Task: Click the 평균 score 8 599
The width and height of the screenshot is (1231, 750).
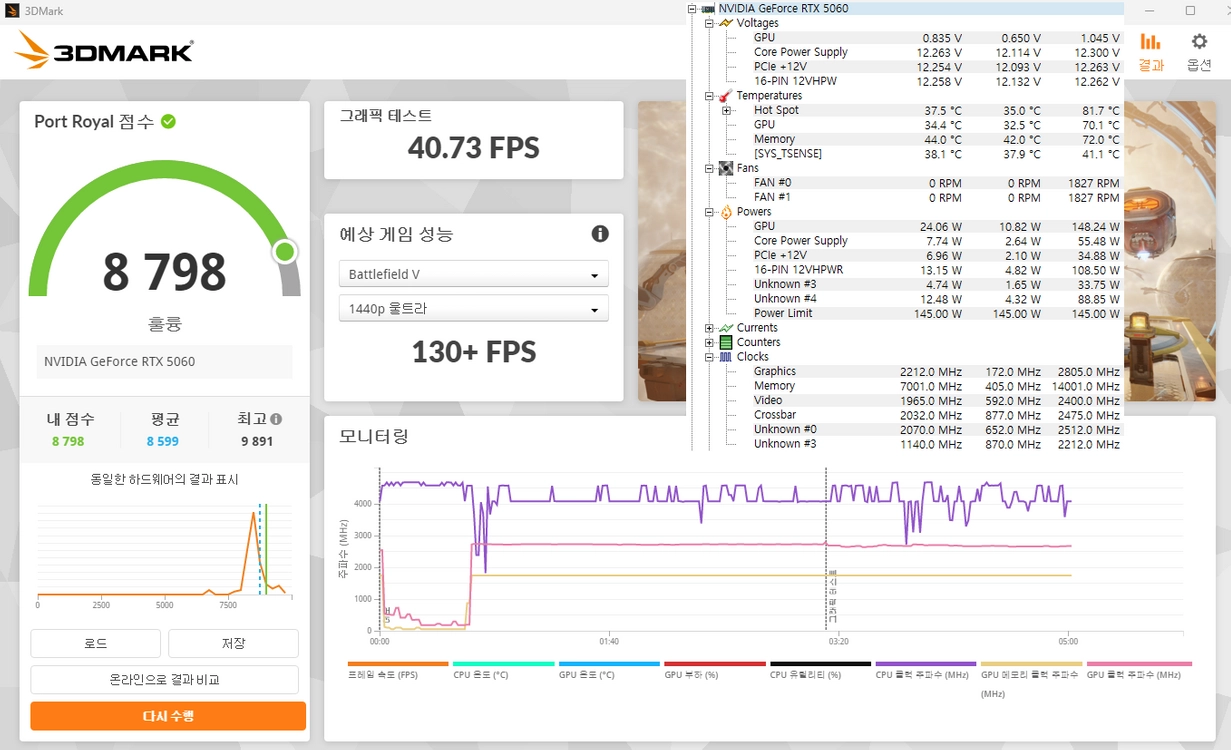Action: pyautogui.click(x=163, y=441)
